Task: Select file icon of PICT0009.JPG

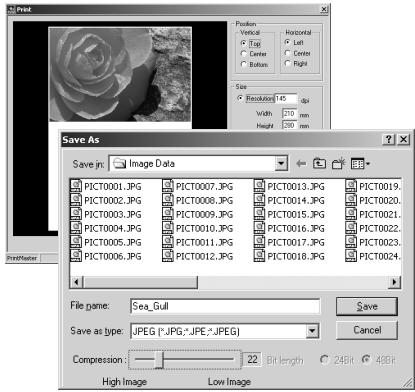Action: [168, 214]
